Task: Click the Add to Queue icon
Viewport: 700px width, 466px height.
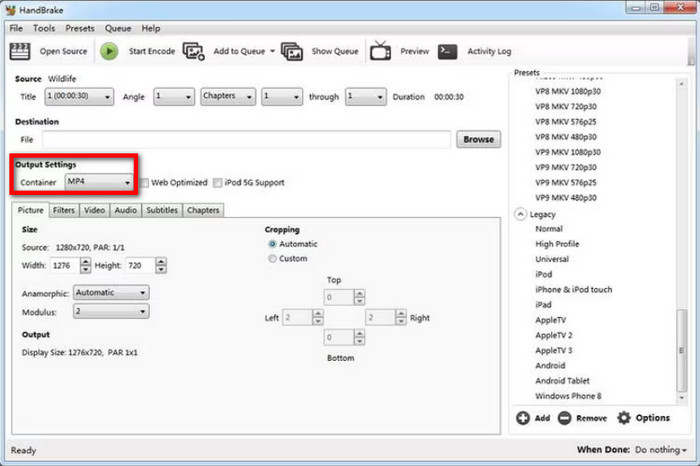Action: [x=193, y=51]
